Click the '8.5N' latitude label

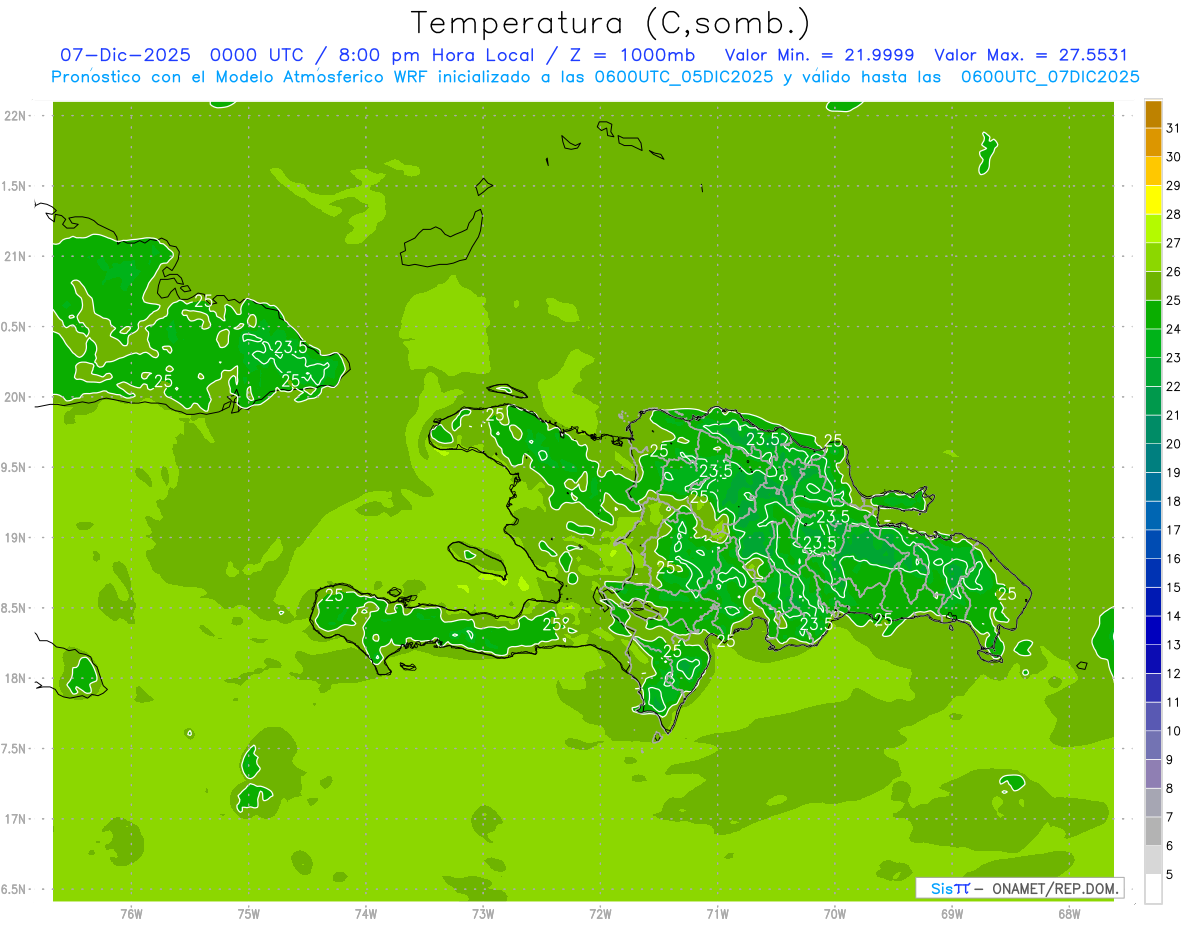[13, 608]
